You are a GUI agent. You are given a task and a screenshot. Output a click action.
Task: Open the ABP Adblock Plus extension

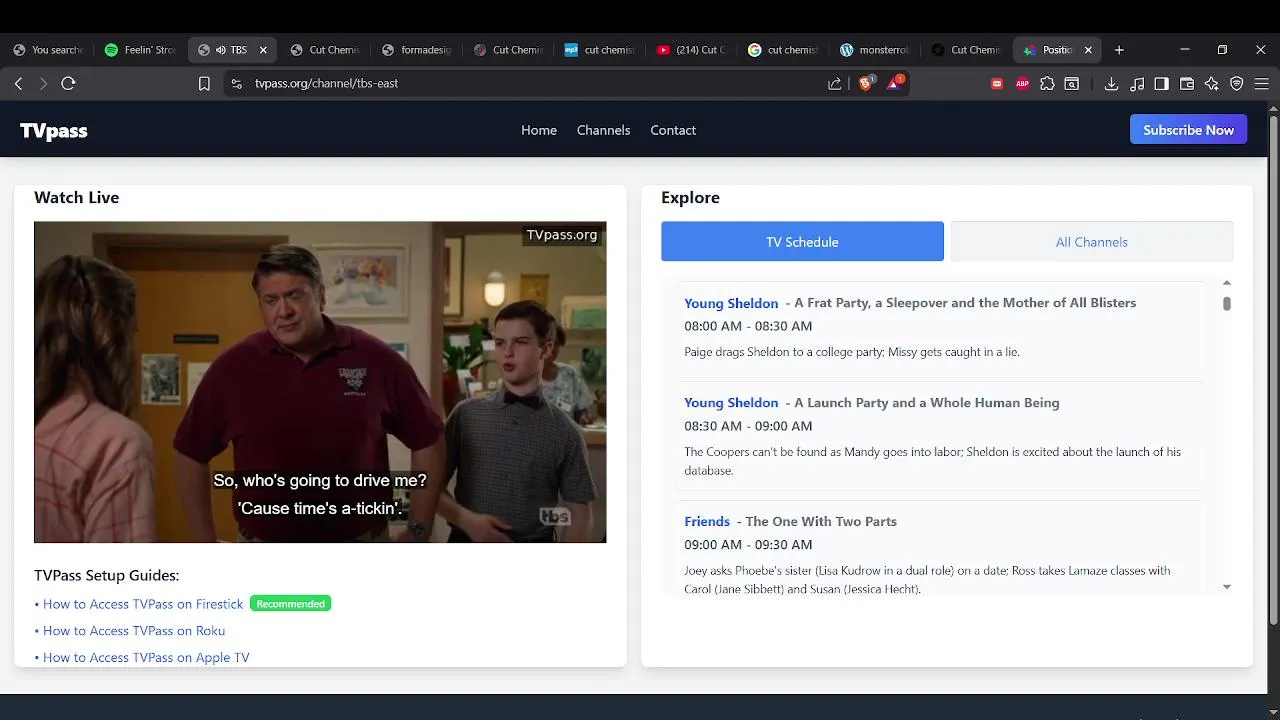pyautogui.click(x=1022, y=84)
